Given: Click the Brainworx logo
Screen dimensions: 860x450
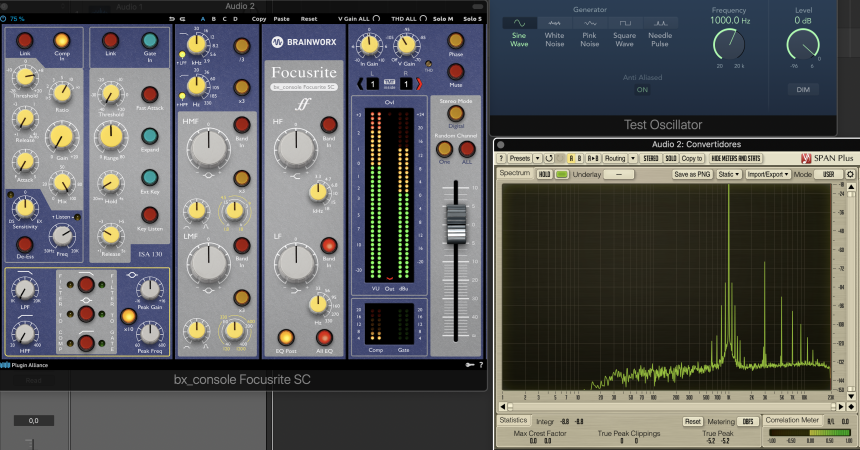Looking at the screenshot, I should [304, 42].
